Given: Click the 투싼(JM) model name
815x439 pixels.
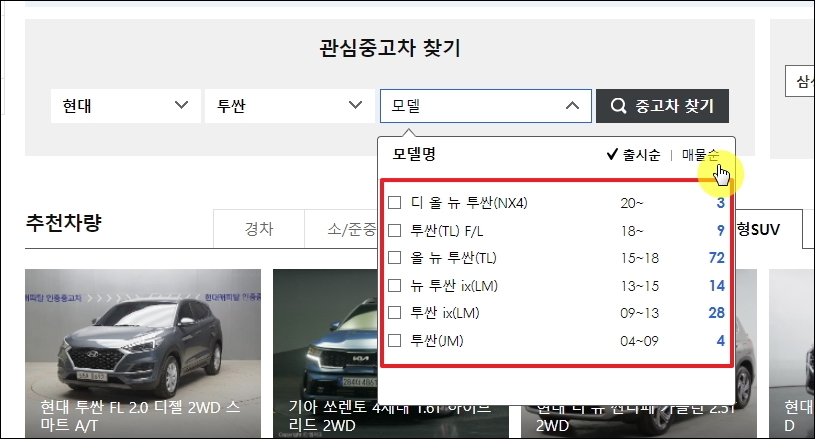Looking at the screenshot, I should coord(437,340).
